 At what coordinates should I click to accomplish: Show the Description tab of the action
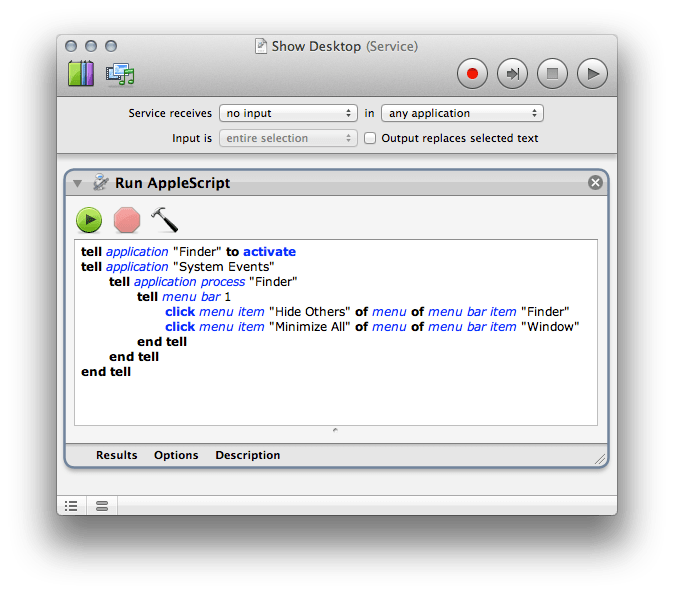(248, 455)
